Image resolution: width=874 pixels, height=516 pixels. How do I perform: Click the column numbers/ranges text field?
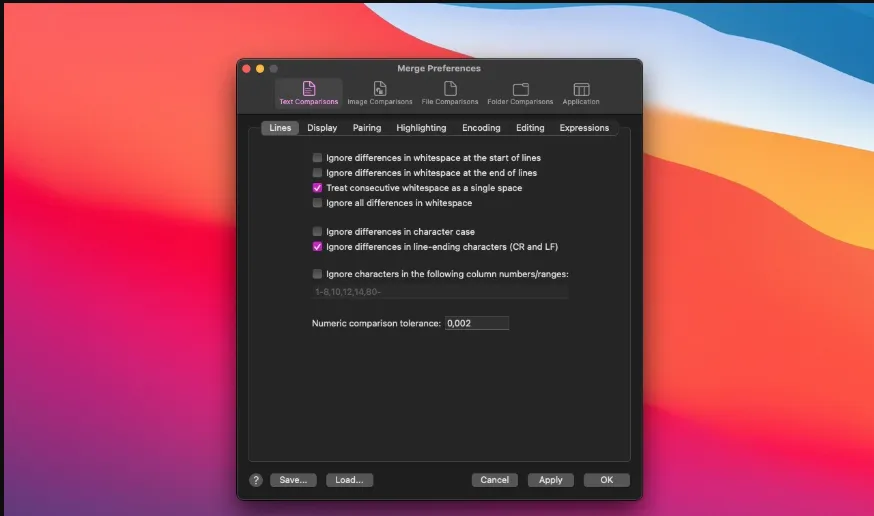click(x=440, y=291)
